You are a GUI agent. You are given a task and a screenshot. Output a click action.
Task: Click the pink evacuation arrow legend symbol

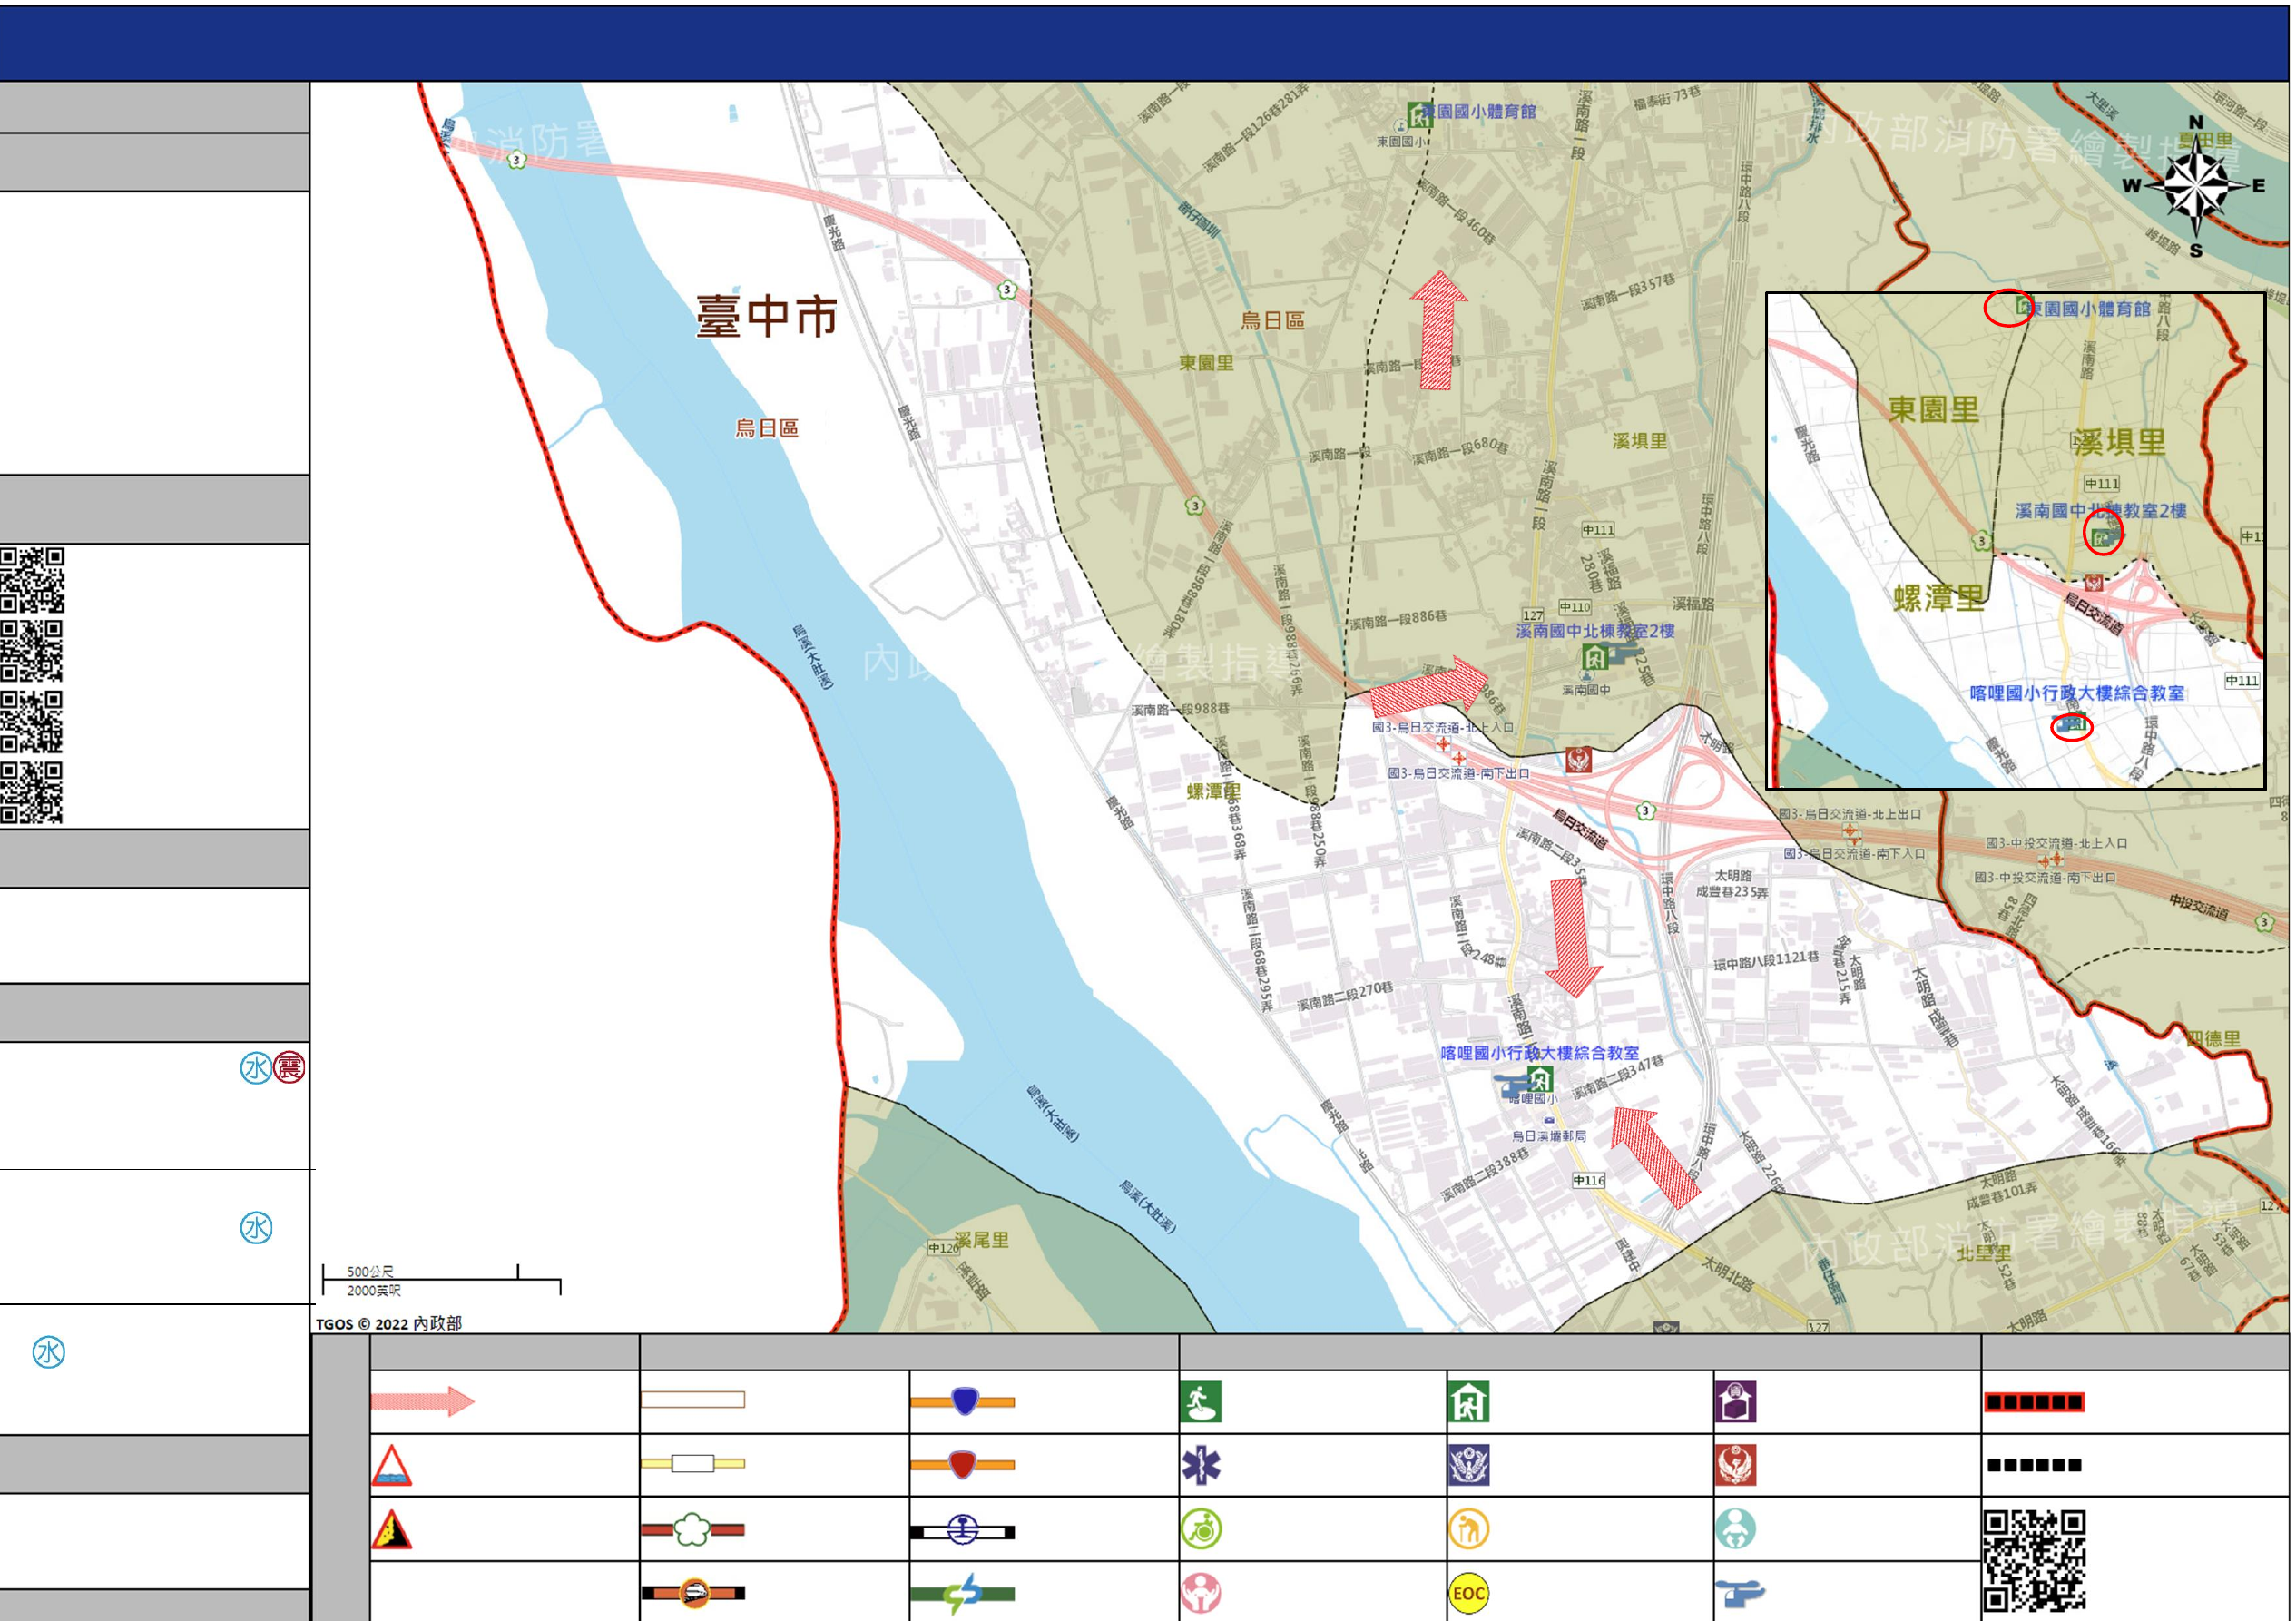coord(422,1401)
